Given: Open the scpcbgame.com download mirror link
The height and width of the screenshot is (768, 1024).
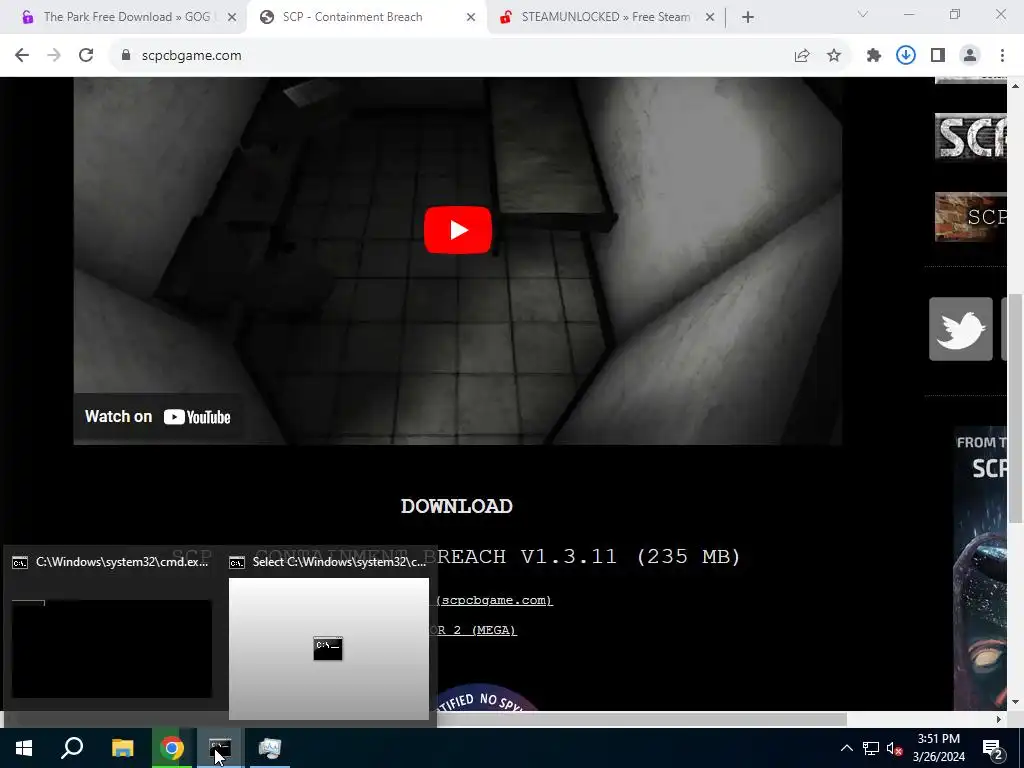Looking at the screenshot, I should pos(494,600).
